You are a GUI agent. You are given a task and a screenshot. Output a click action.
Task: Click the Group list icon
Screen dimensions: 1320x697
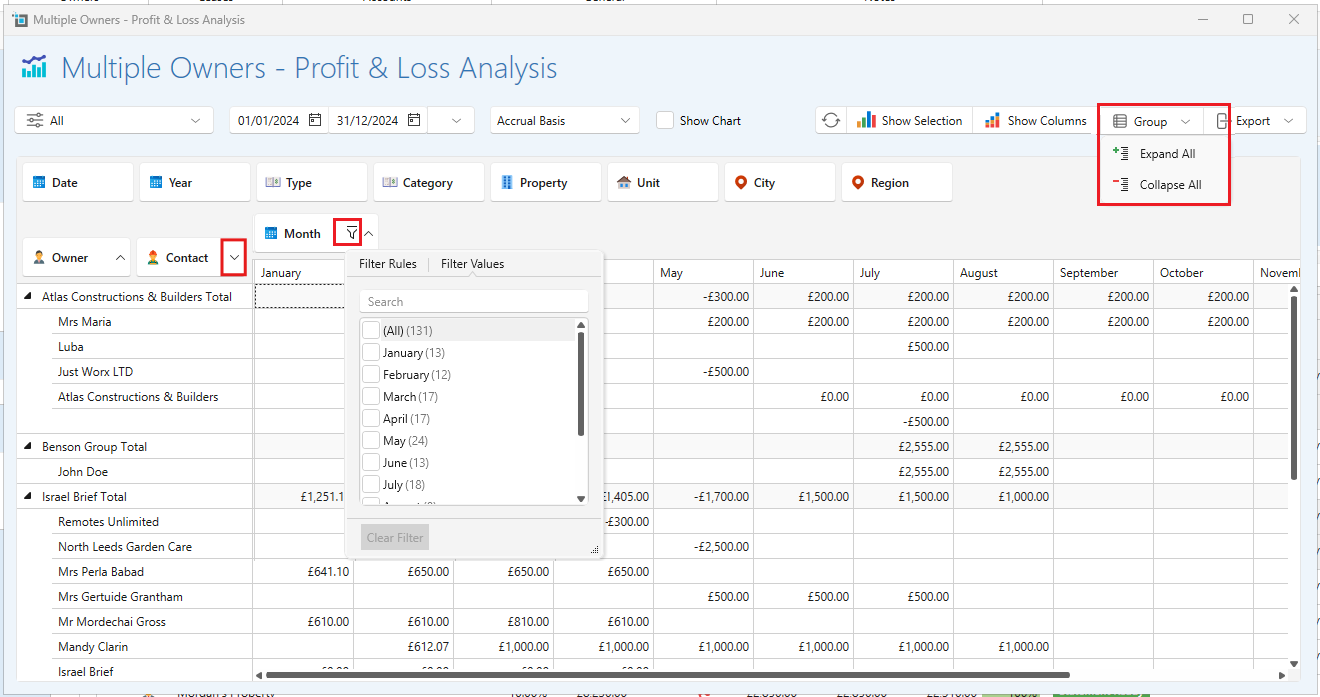pos(1120,121)
